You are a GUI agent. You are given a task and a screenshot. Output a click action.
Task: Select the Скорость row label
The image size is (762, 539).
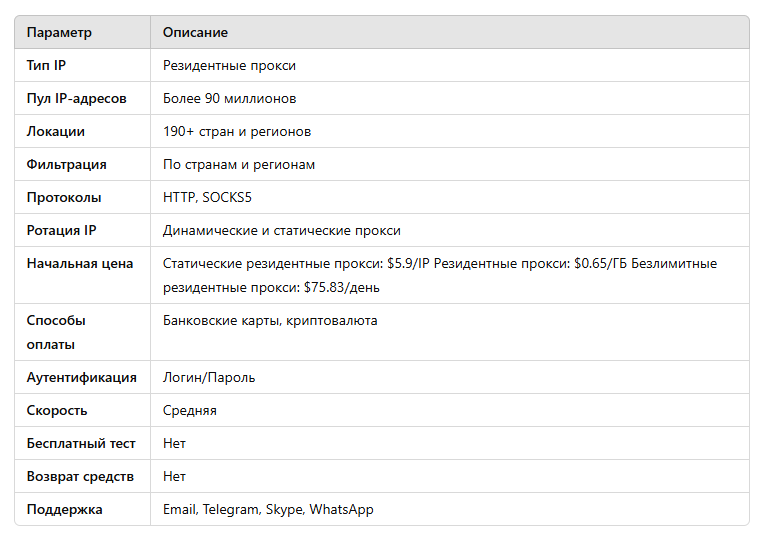[x=57, y=411]
